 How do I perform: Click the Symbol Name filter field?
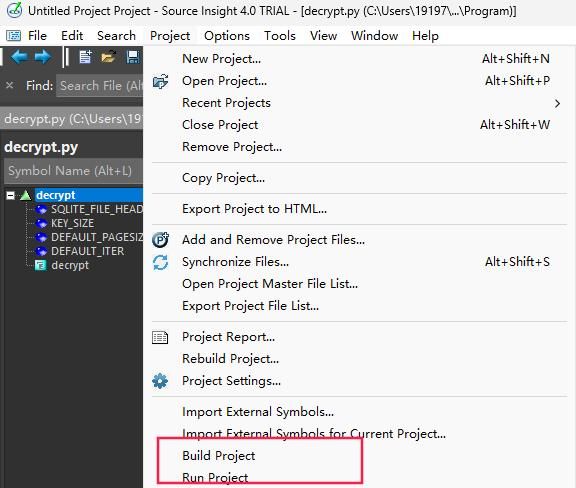pyautogui.click(x=73, y=171)
